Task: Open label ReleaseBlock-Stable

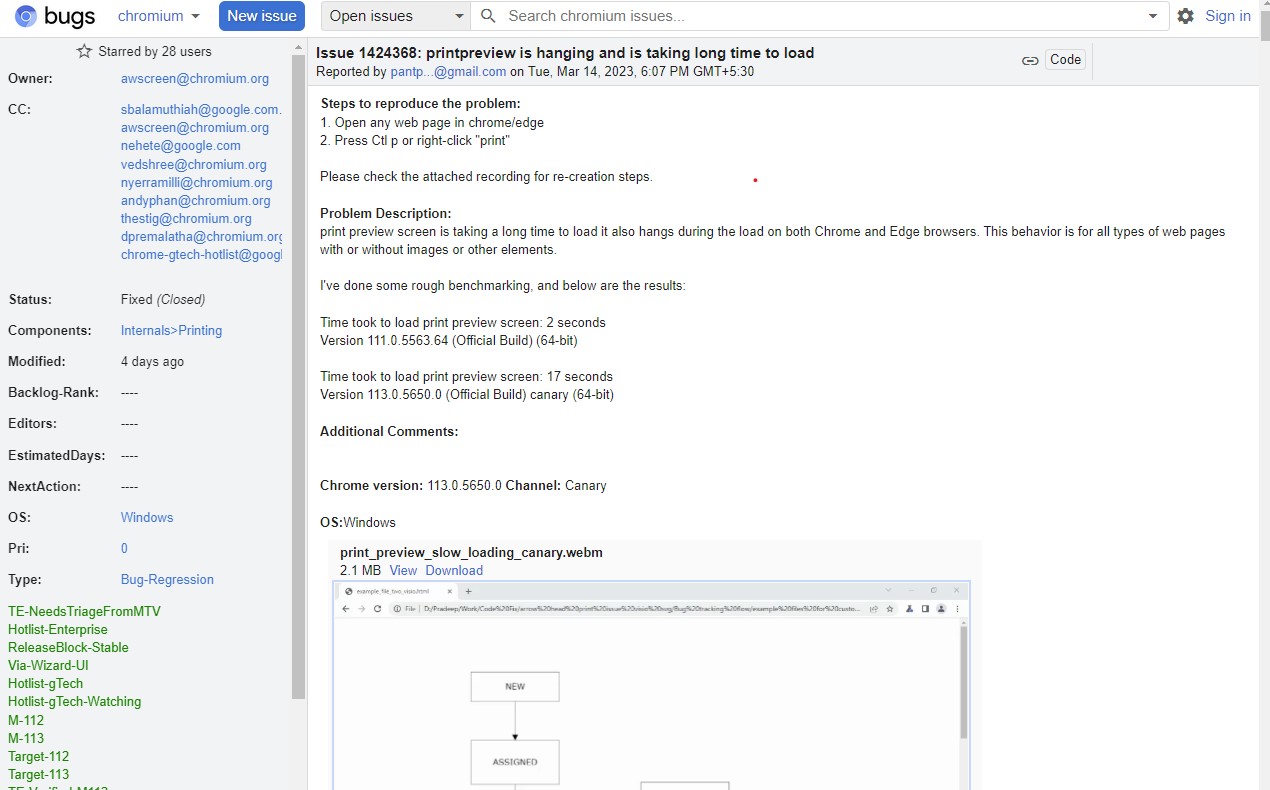Action: [68, 648]
